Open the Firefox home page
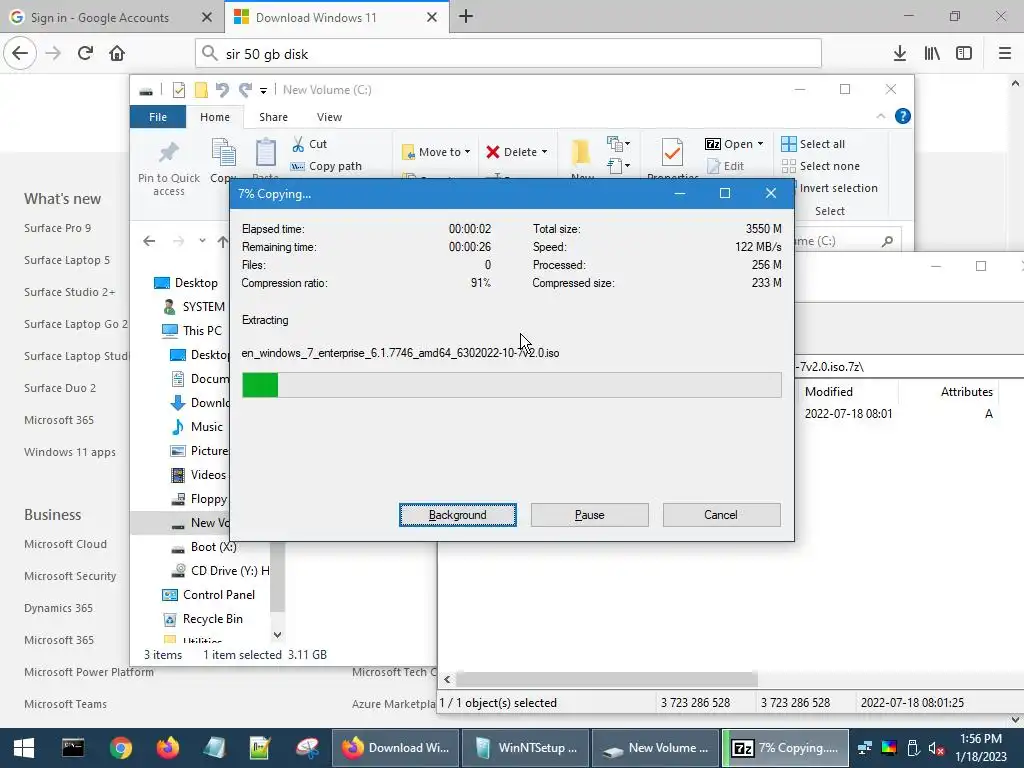The height and width of the screenshot is (768, 1024). click(117, 54)
